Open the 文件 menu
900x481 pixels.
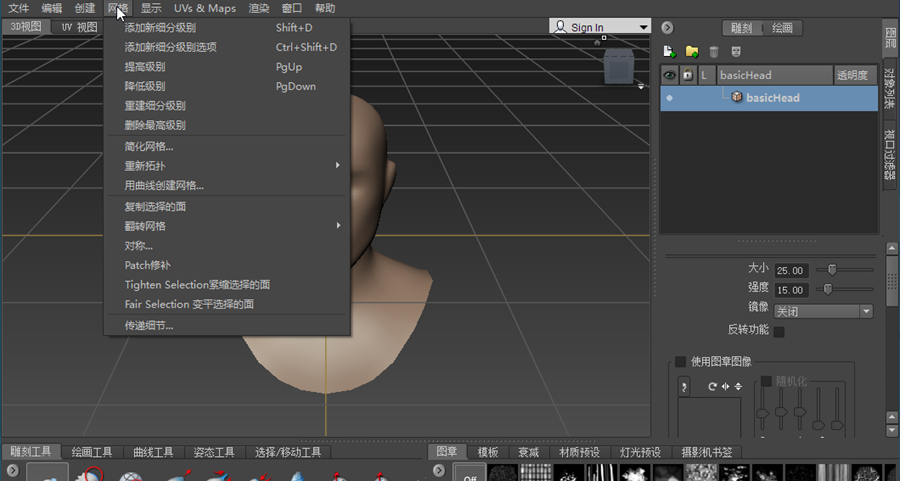(x=19, y=8)
